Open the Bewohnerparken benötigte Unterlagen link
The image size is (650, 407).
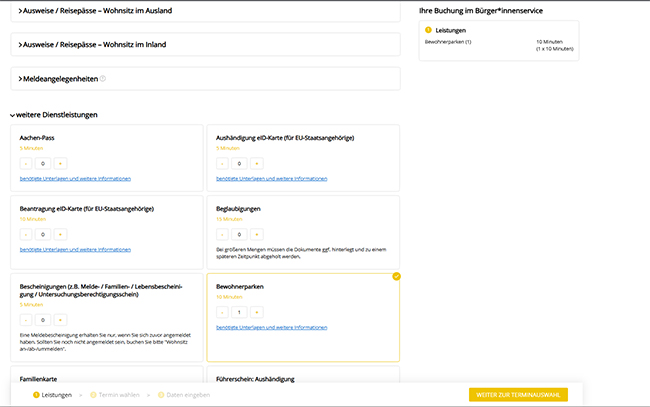click(x=271, y=328)
